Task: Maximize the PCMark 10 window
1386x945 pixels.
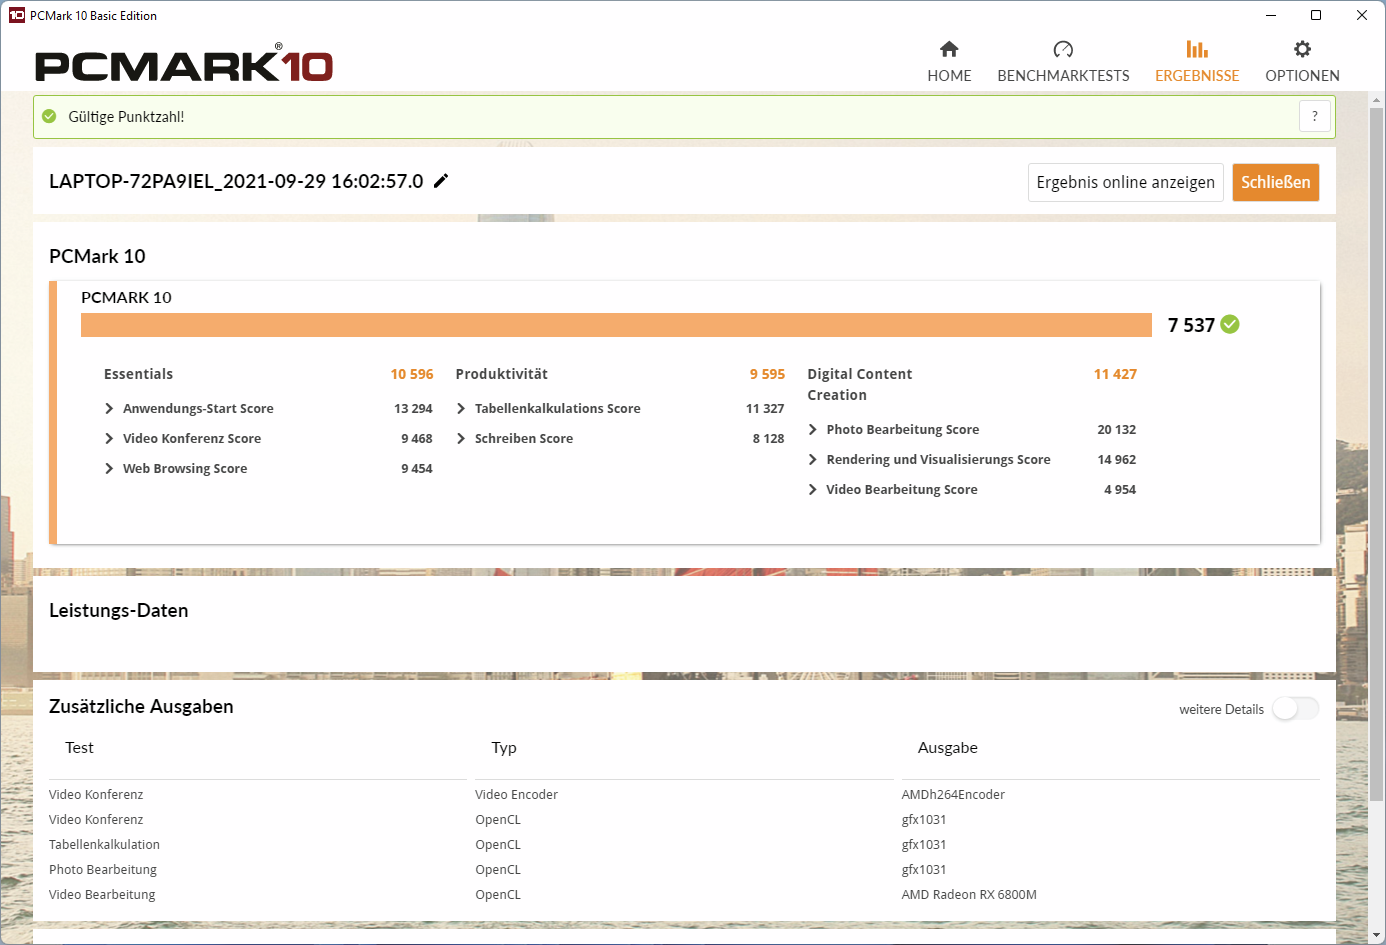Action: pos(1316,15)
